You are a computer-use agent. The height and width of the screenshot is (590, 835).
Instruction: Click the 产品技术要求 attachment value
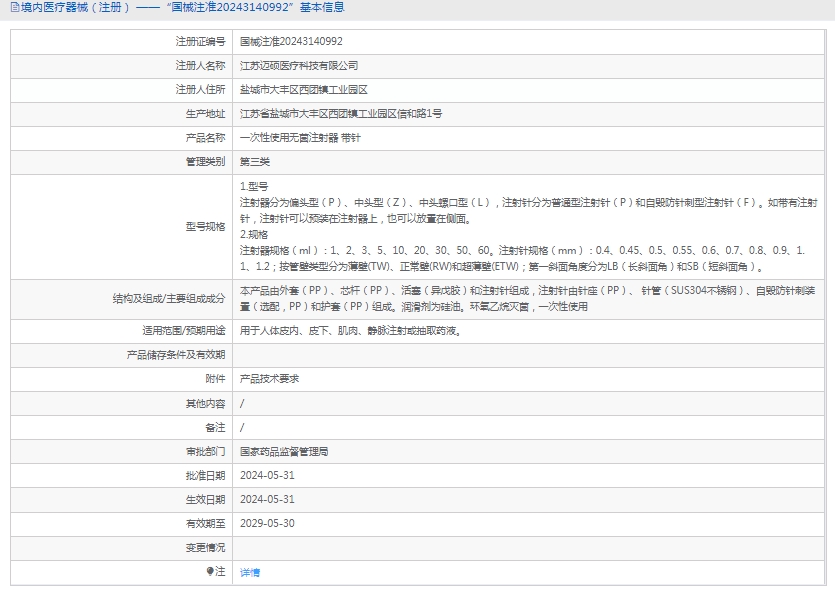269,379
